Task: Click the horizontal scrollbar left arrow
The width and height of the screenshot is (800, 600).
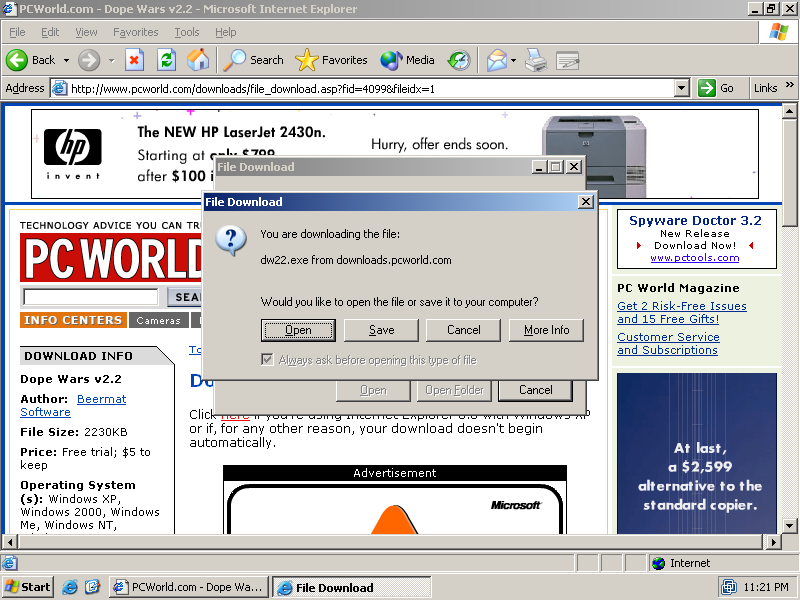Action: tap(10, 541)
